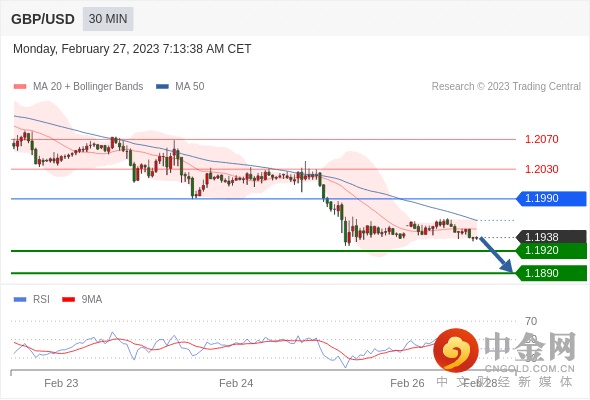Image resolution: width=590 pixels, height=400 pixels.
Task: Toggle the MA 50 legend label
Action: click(190, 87)
